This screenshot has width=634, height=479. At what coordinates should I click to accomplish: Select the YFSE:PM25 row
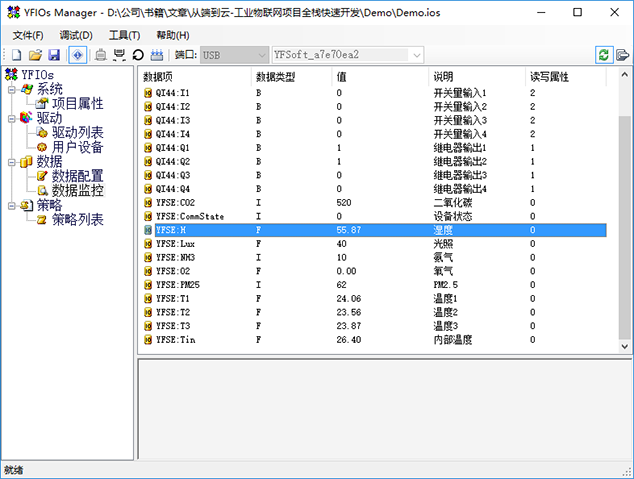click(x=375, y=285)
